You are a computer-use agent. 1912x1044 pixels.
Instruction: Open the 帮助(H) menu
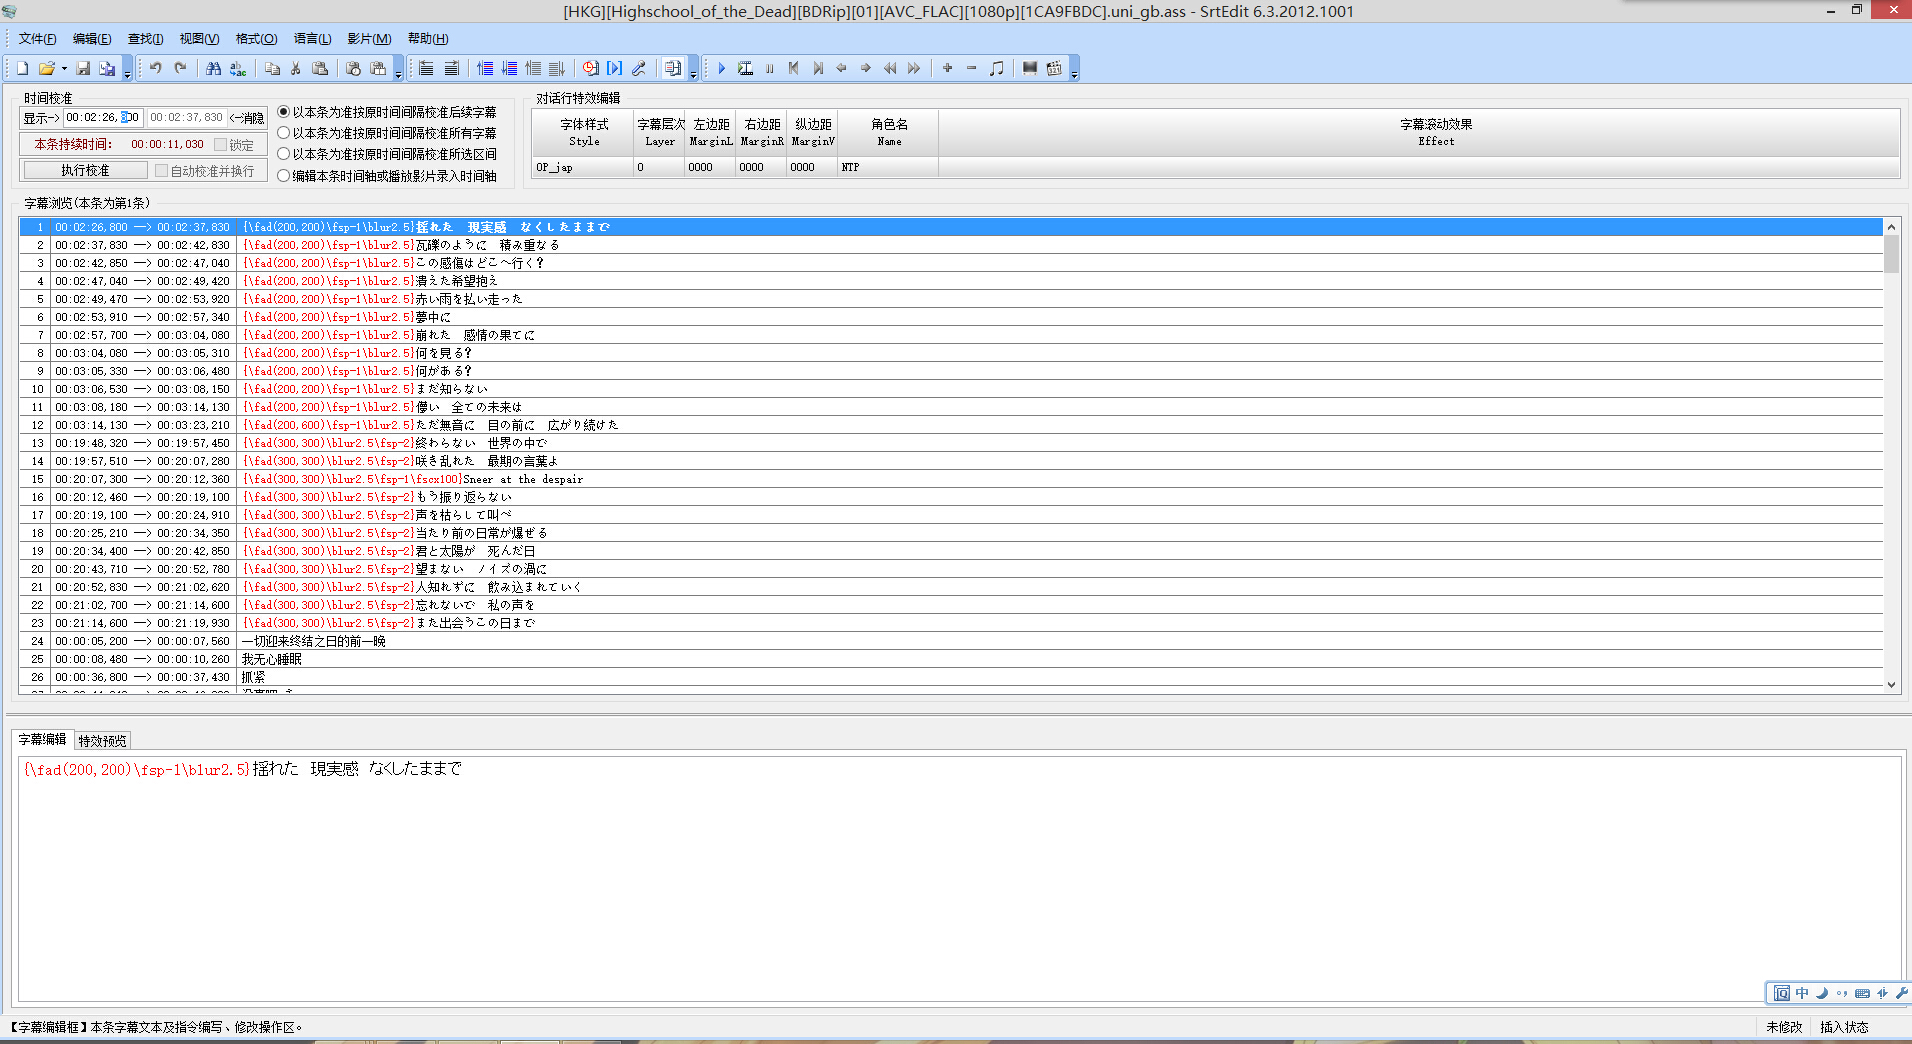[428, 38]
